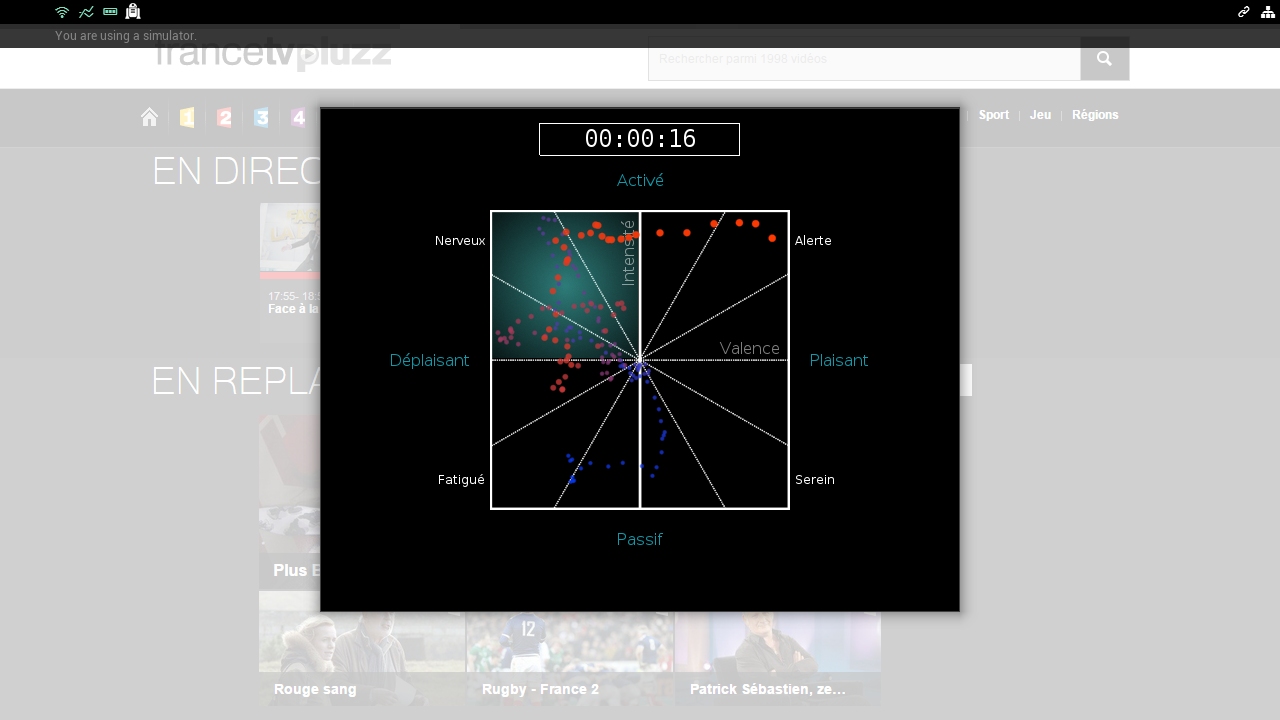The width and height of the screenshot is (1280, 720).
Task: Click the Wi-Fi status icon
Action: click(62, 12)
